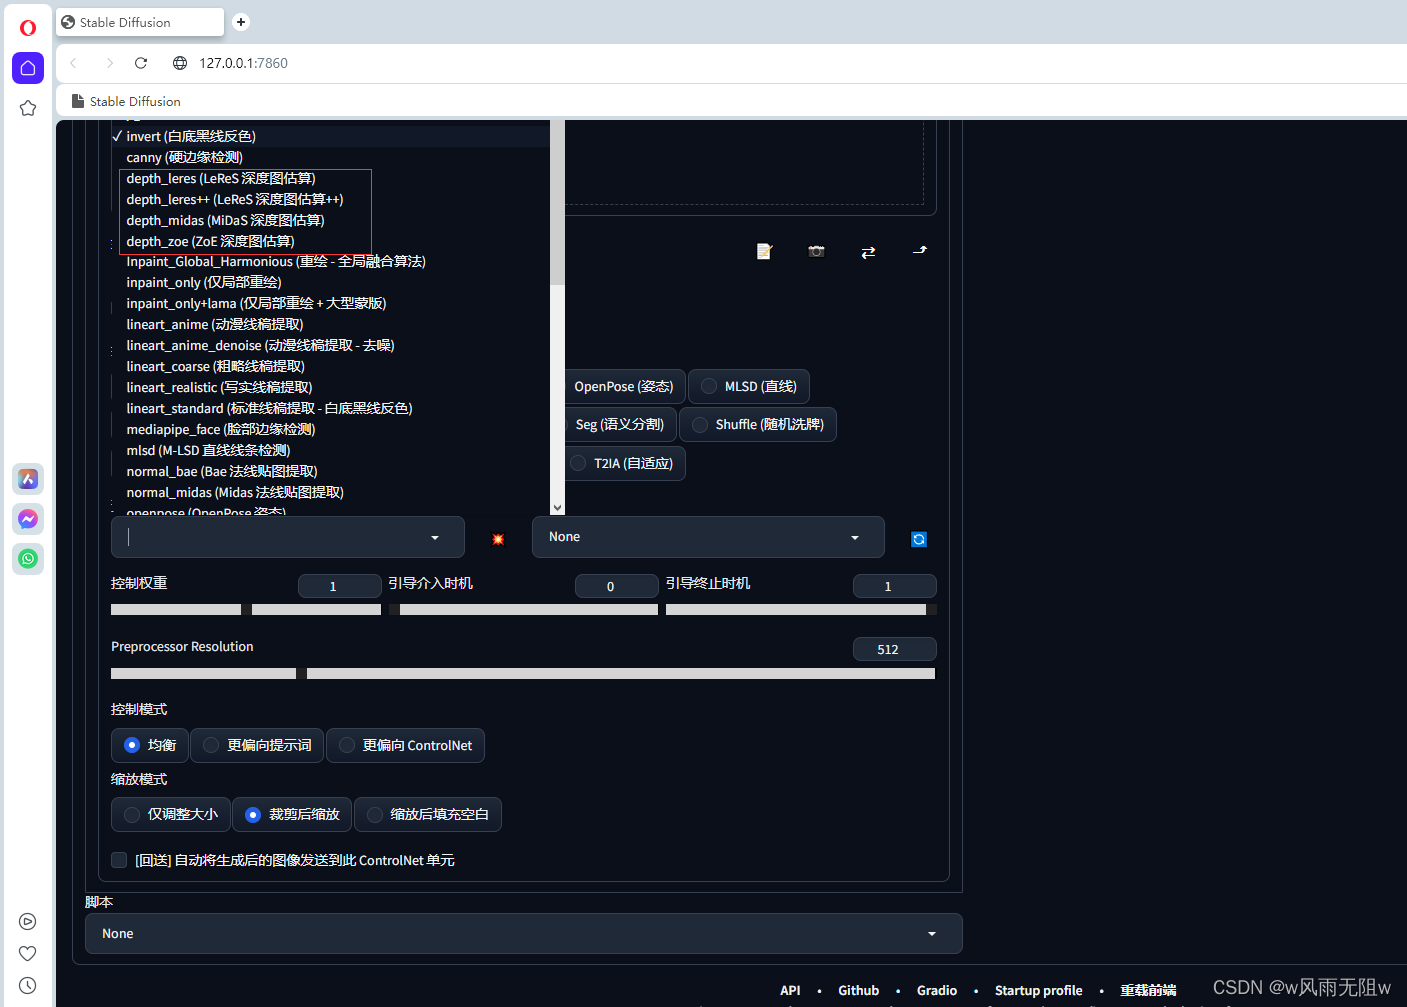
Task: Expand the 脚本 script dropdown
Action: (x=524, y=934)
